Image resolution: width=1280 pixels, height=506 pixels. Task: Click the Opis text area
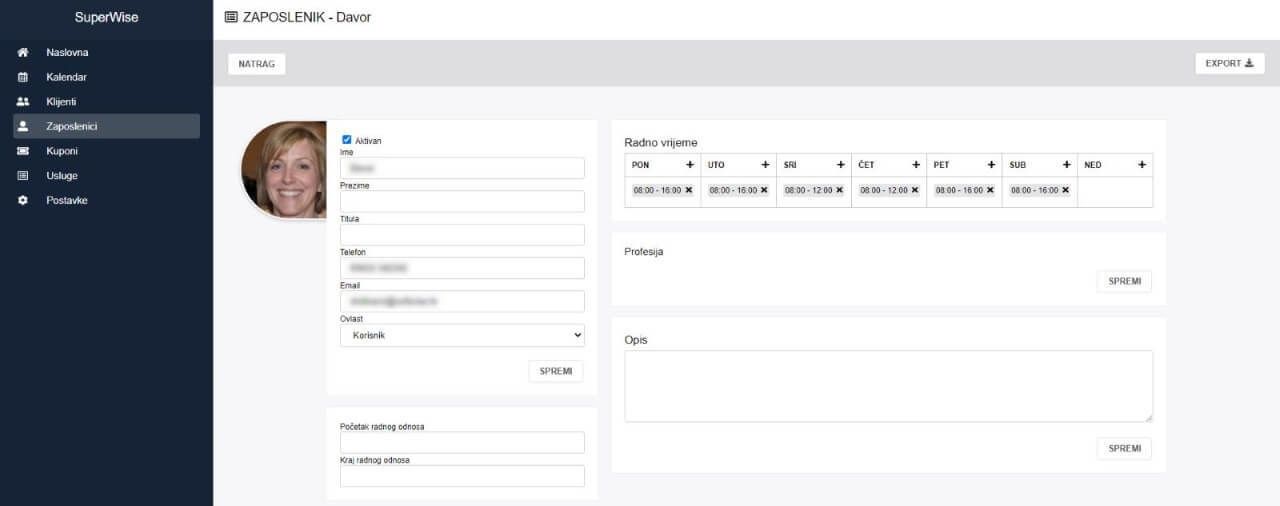[x=888, y=386]
